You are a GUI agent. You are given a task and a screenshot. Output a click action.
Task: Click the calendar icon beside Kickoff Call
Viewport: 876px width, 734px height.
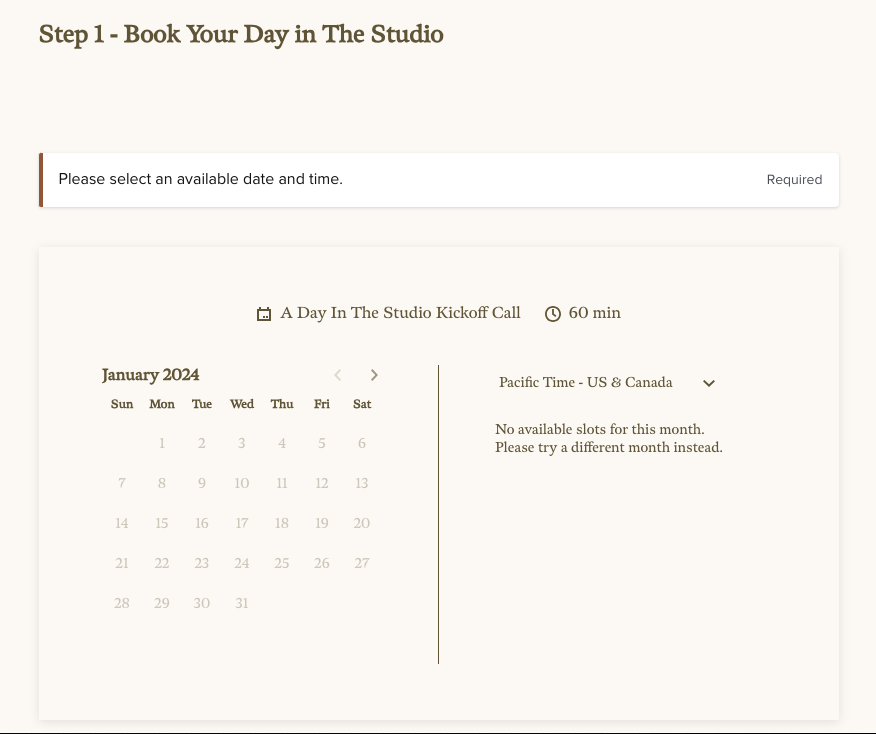[264, 314]
